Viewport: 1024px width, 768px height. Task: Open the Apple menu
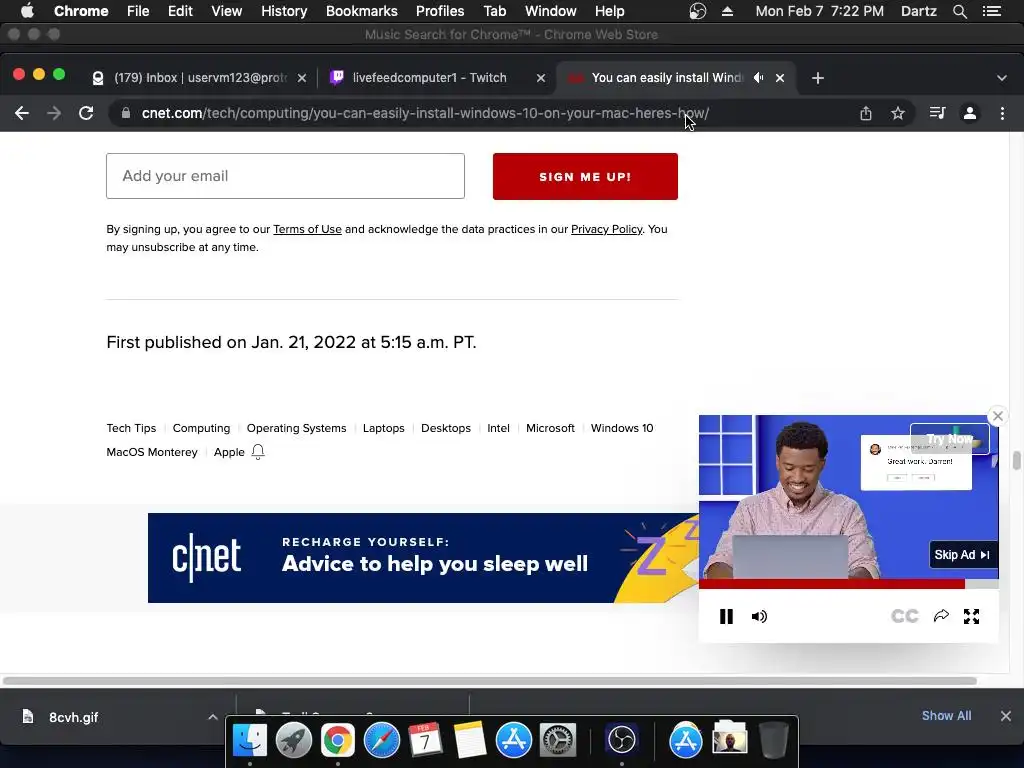click(27, 11)
